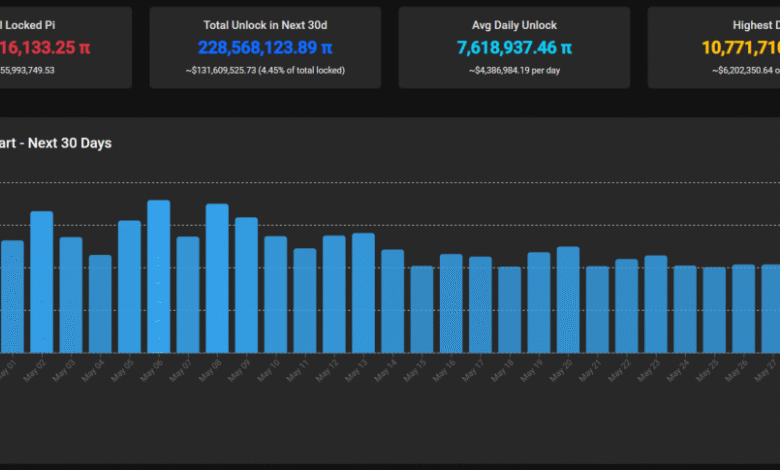Click the May 01 bar in chart

12,297
